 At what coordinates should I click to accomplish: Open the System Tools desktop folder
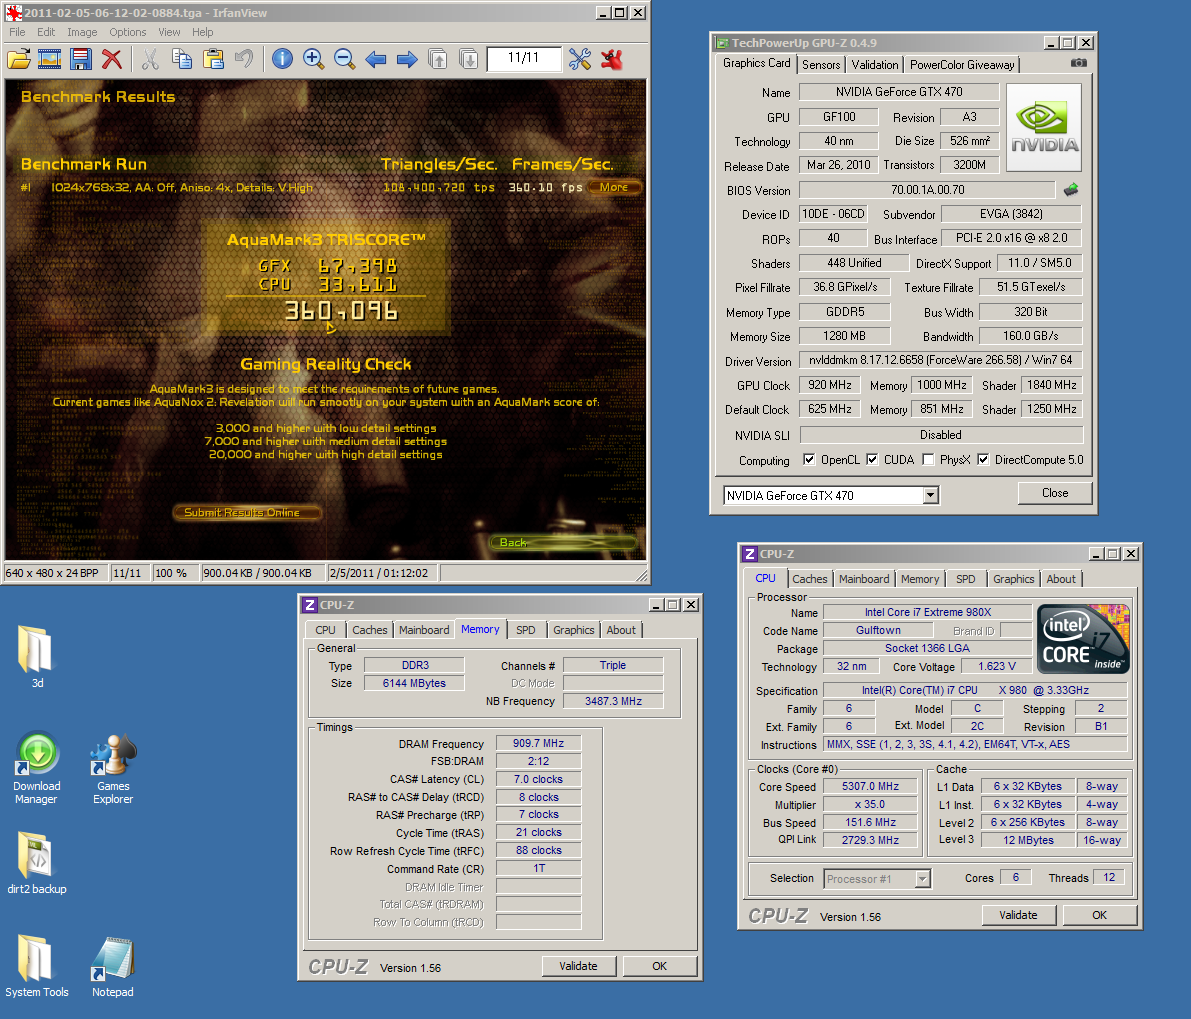pos(36,967)
